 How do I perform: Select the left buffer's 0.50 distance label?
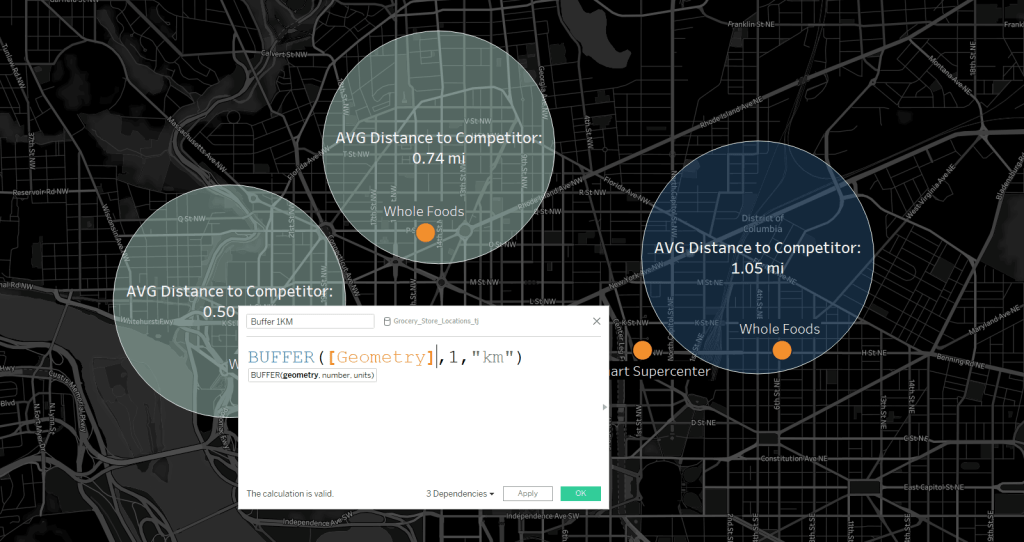point(219,312)
